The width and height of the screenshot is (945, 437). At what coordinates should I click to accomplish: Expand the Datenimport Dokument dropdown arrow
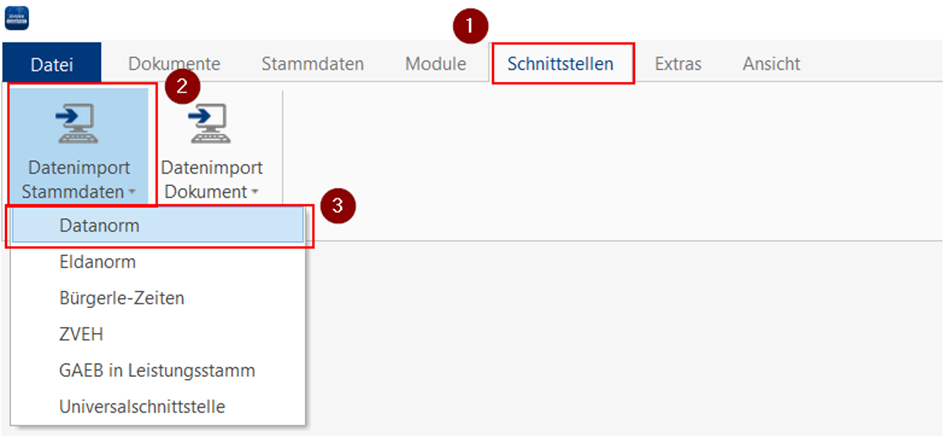click(x=255, y=192)
